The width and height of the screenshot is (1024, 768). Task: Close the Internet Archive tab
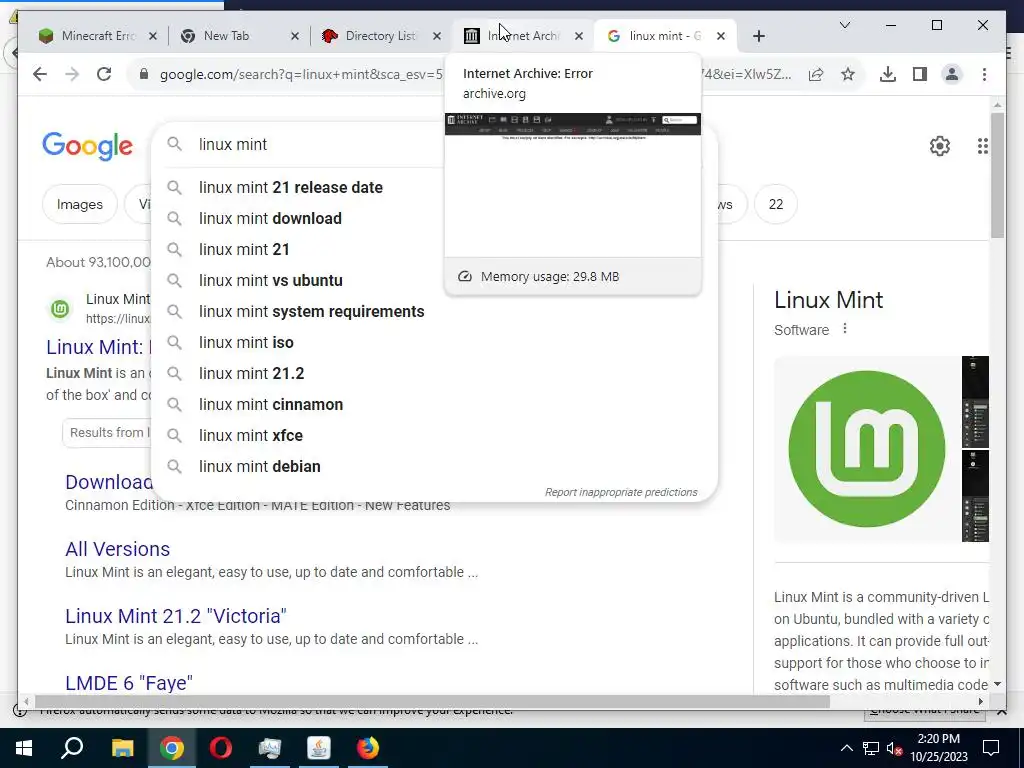pyautogui.click(x=579, y=36)
